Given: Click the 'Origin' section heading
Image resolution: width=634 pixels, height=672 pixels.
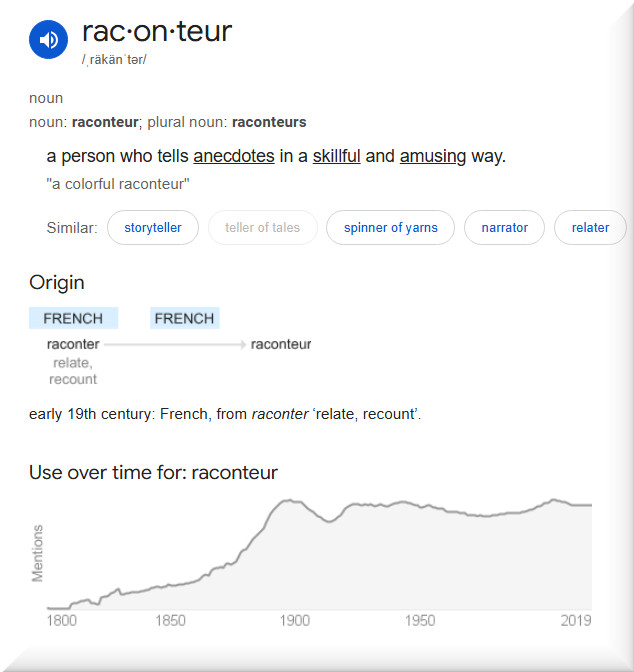Looking at the screenshot, I should coord(57,283).
